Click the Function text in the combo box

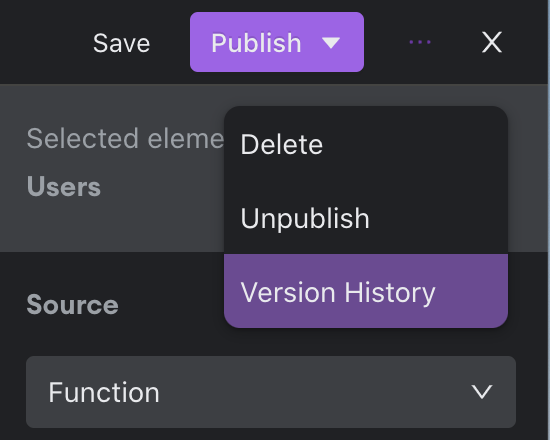(104, 392)
